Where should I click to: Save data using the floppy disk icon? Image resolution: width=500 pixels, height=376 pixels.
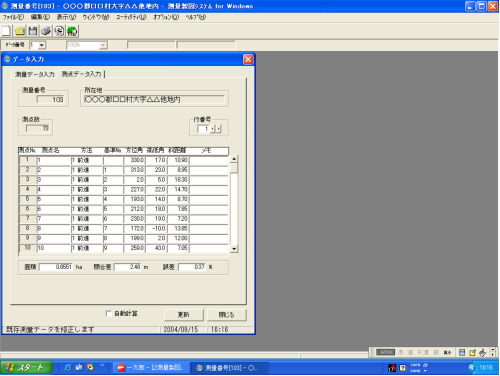point(33,31)
